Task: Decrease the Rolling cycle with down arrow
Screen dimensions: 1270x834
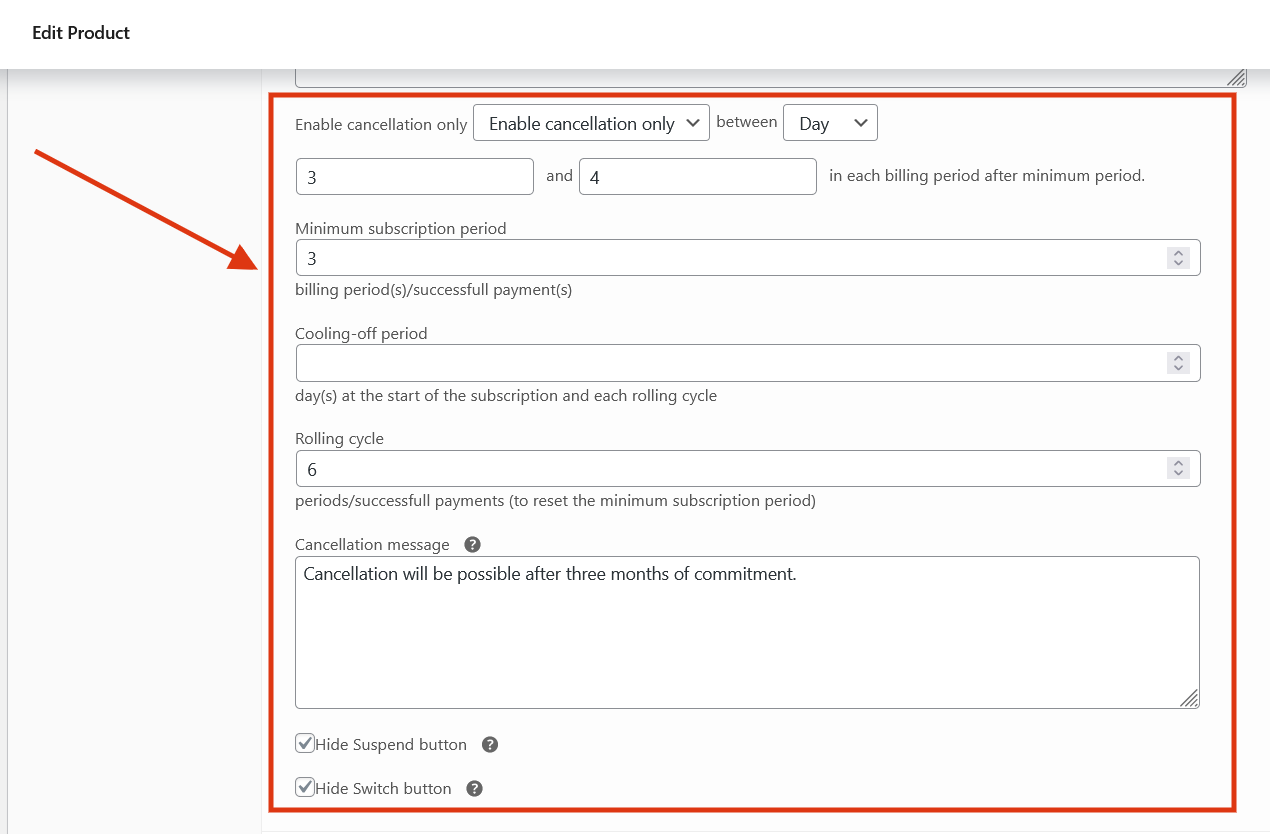Action: 1178,474
